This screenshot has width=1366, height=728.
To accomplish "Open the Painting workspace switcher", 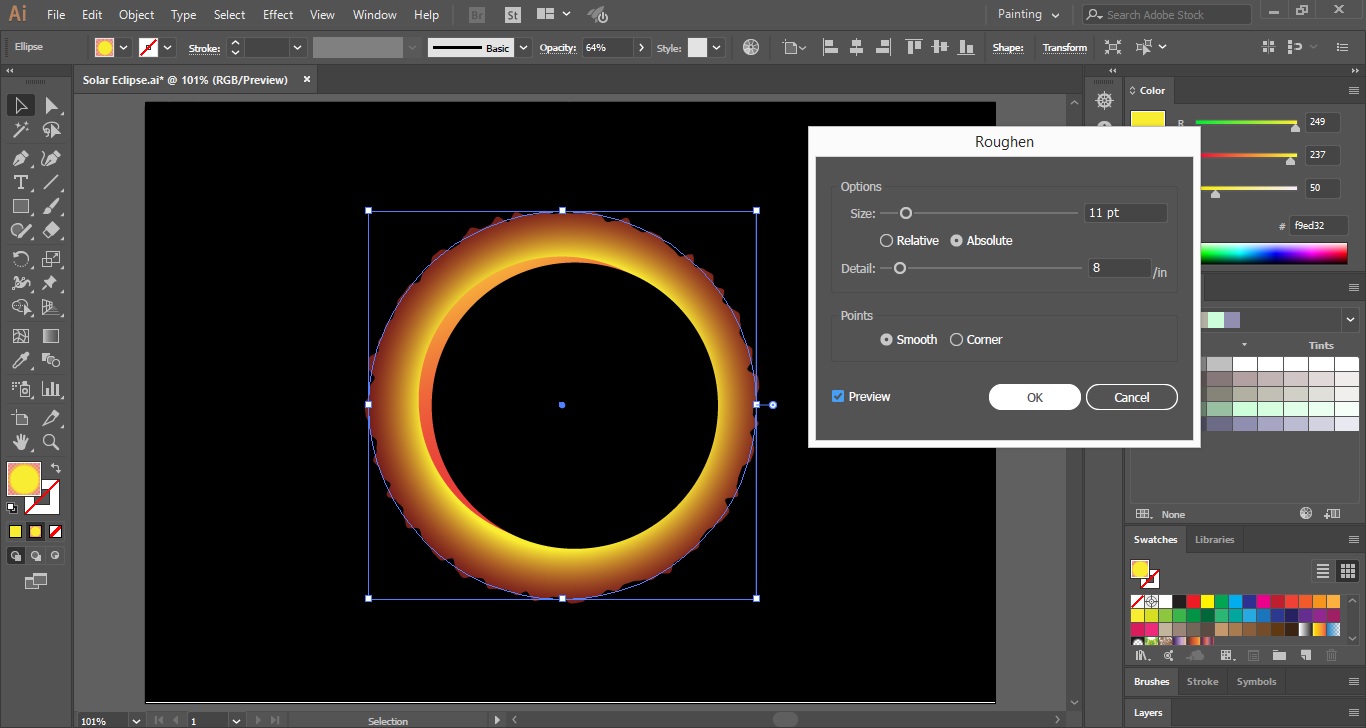I will tap(1030, 14).
